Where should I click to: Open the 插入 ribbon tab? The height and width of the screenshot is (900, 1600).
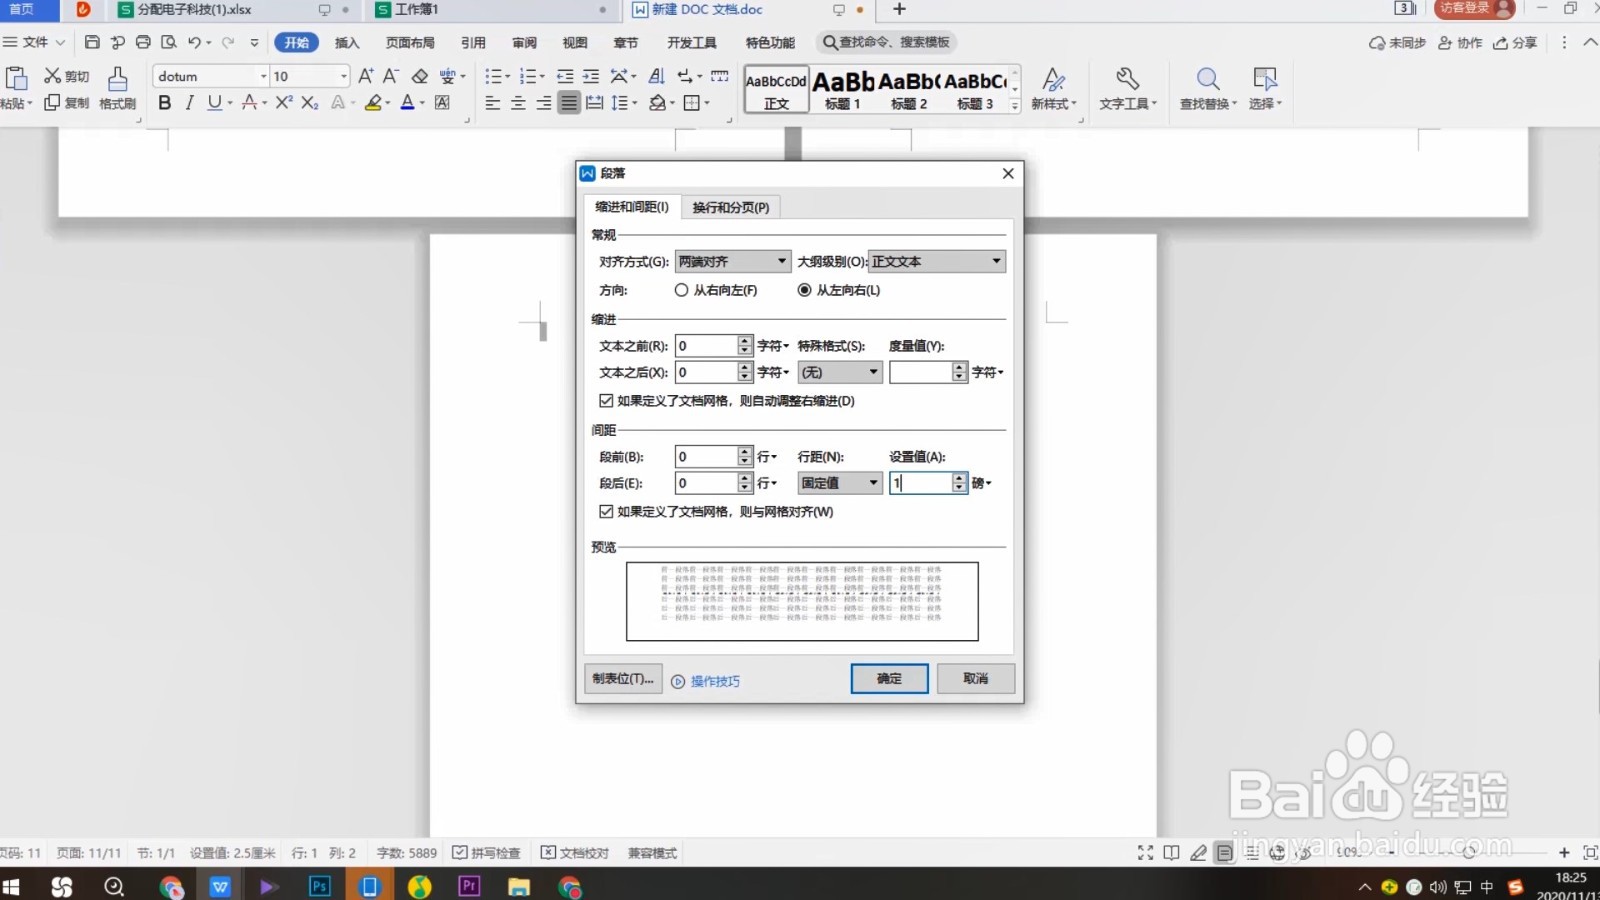[x=347, y=42]
